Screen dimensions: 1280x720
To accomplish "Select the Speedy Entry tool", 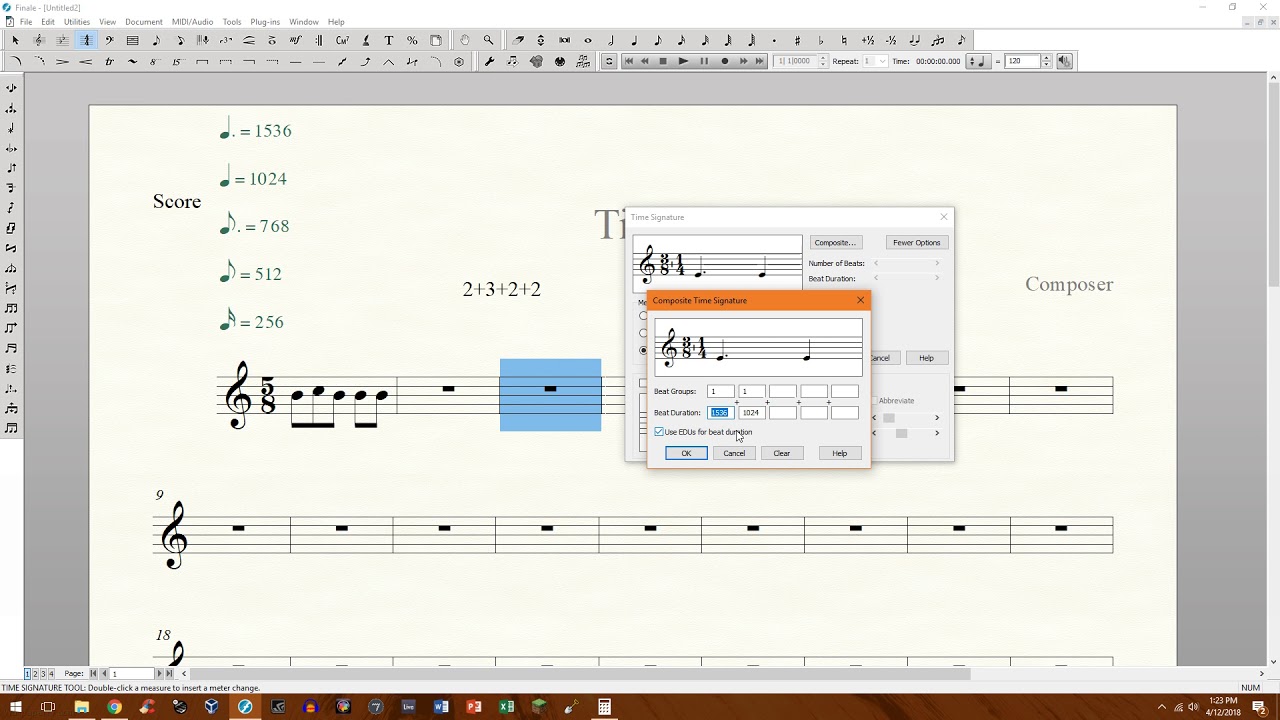I will 180,40.
